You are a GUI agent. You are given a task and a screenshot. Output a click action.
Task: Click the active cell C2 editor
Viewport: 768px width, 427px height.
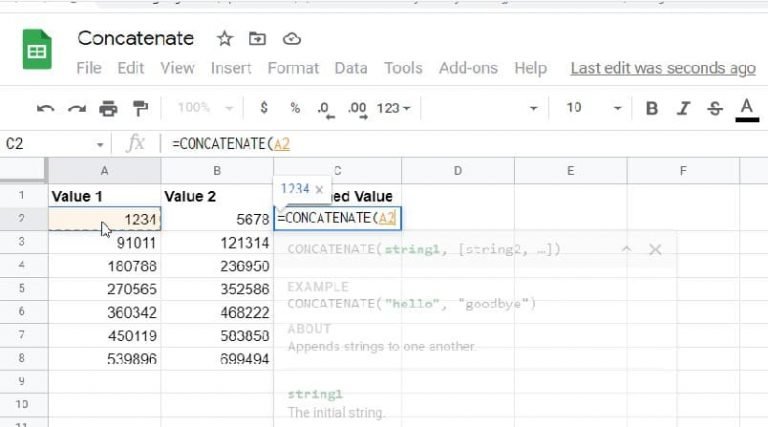pos(337,218)
